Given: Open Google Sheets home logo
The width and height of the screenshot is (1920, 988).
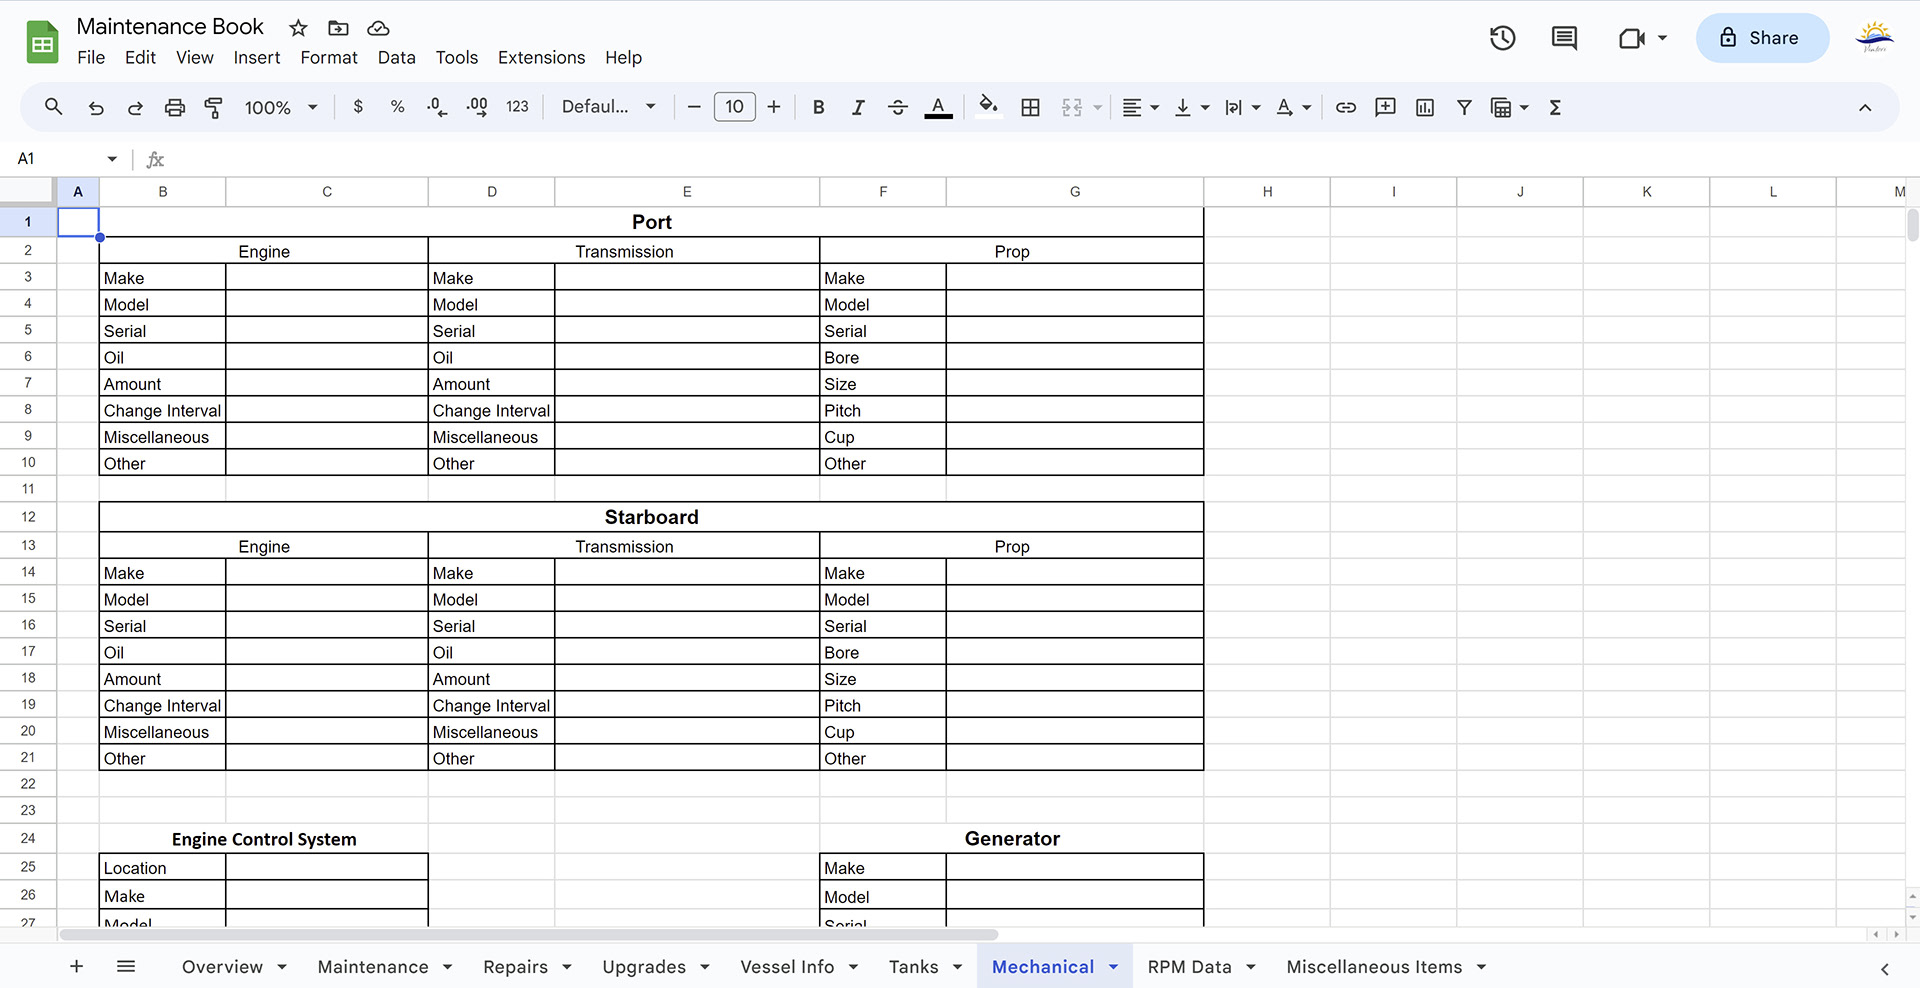Looking at the screenshot, I should point(42,42).
